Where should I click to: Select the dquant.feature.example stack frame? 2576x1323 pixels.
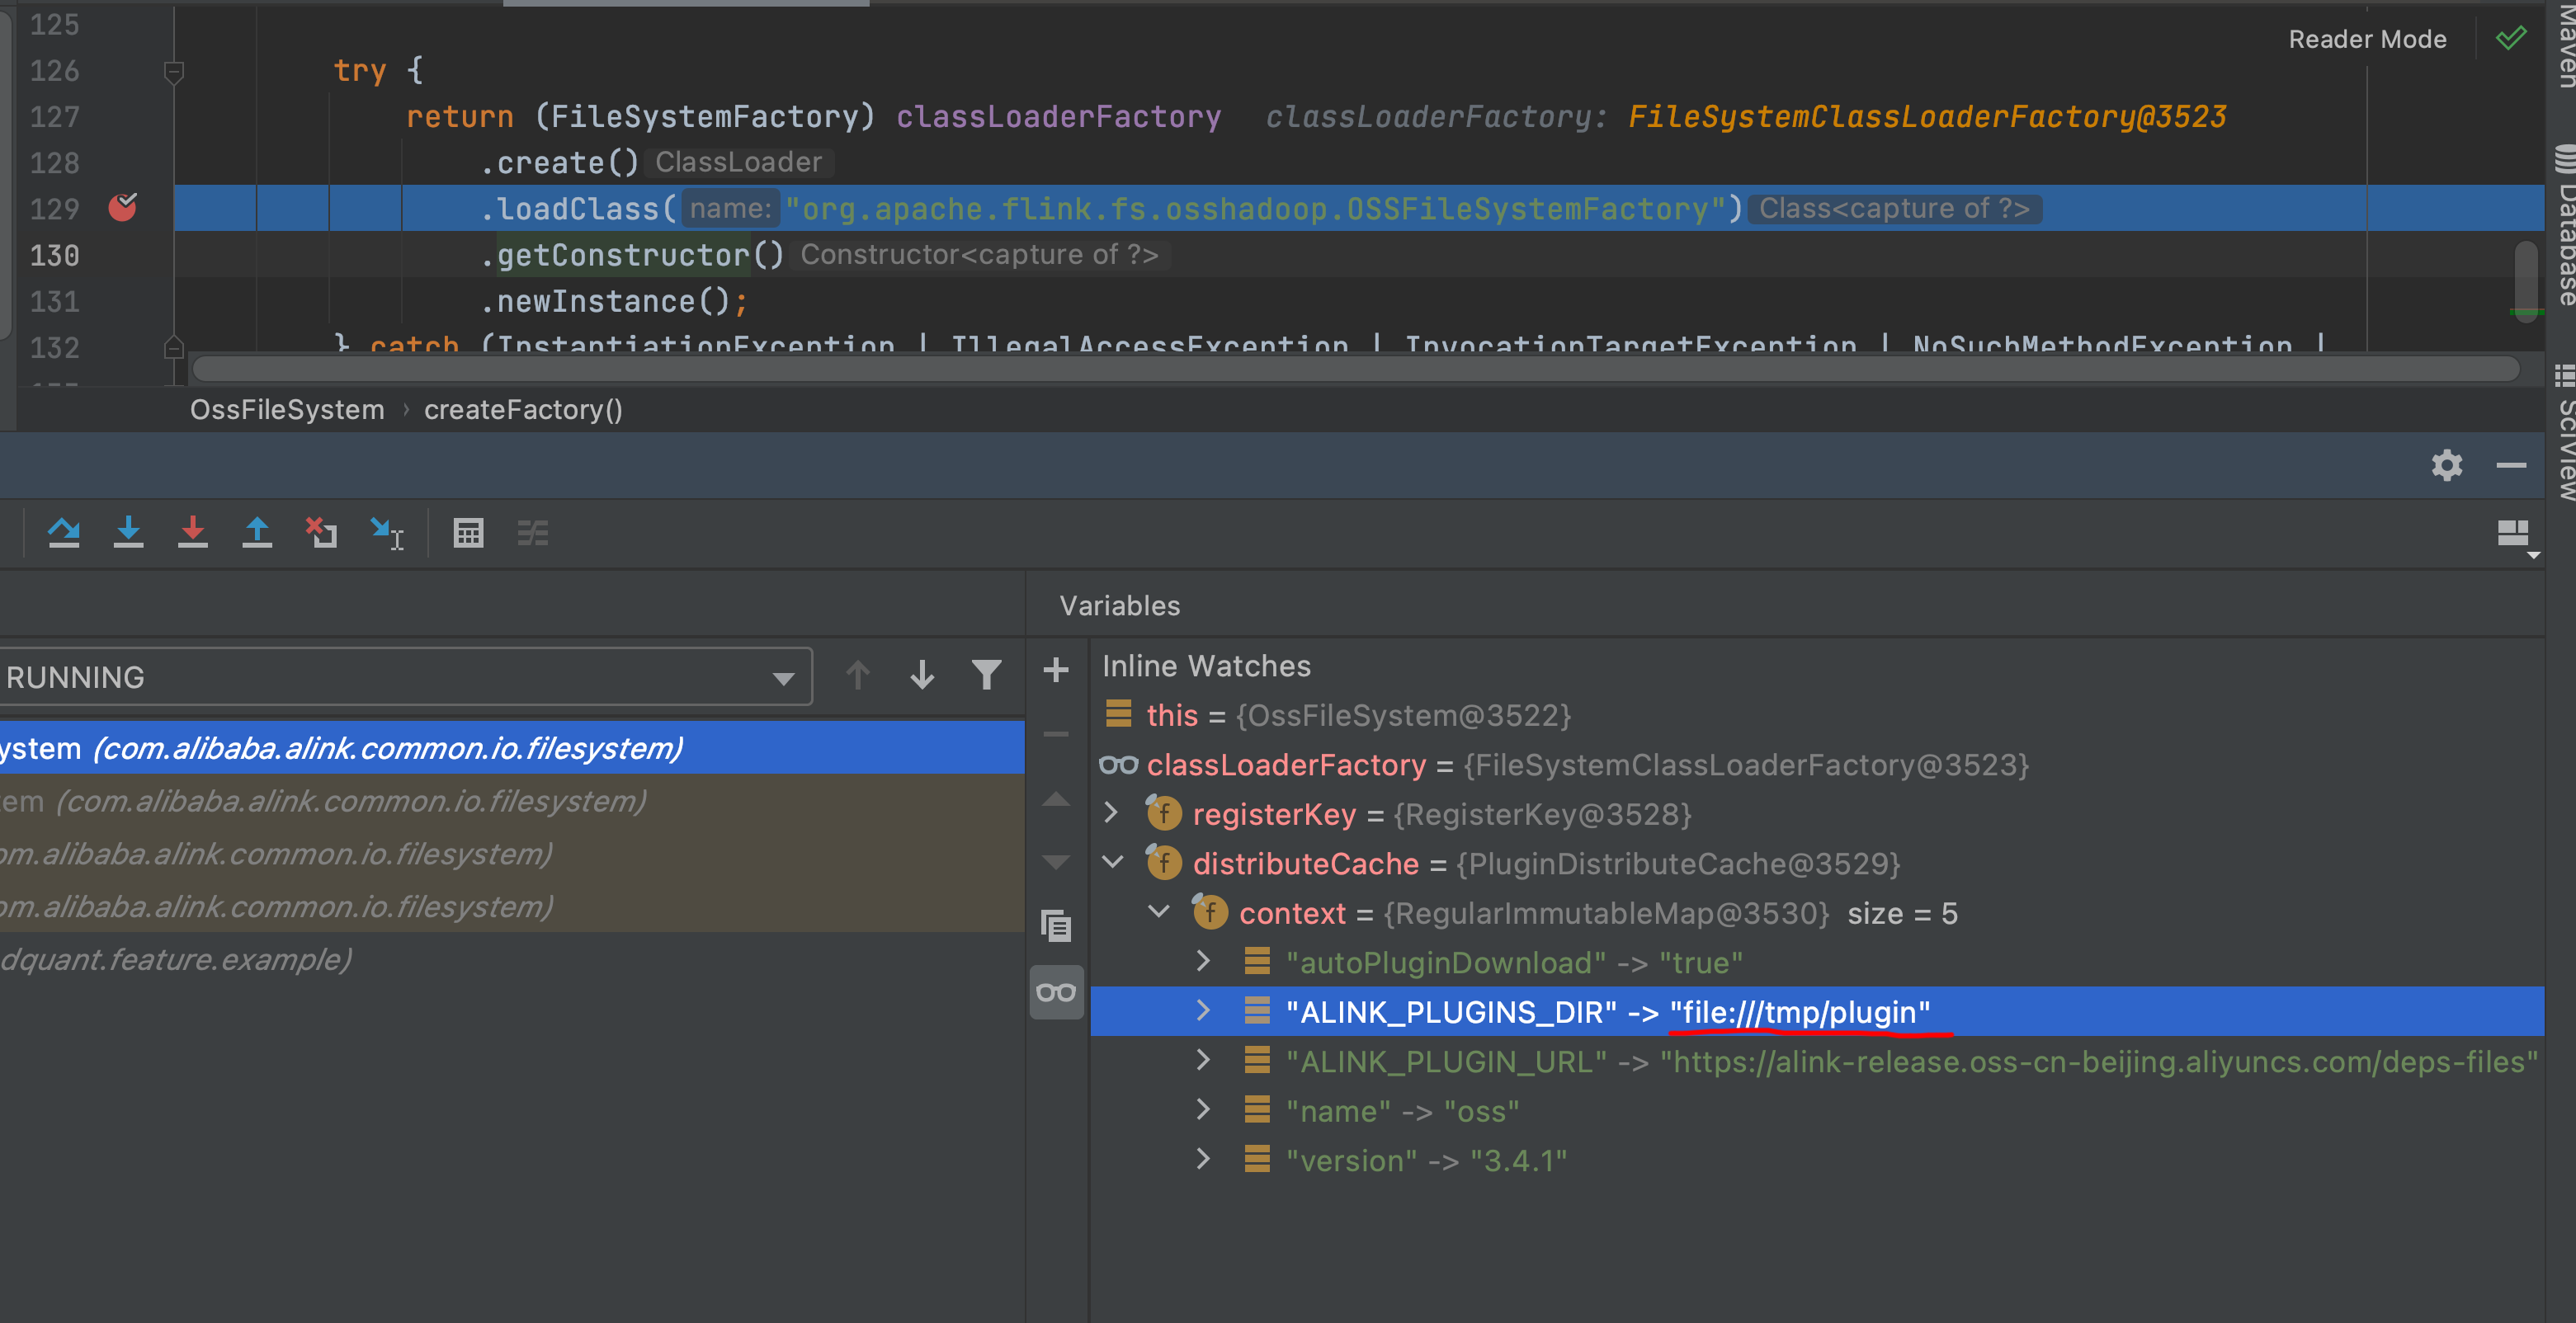pos(512,959)
